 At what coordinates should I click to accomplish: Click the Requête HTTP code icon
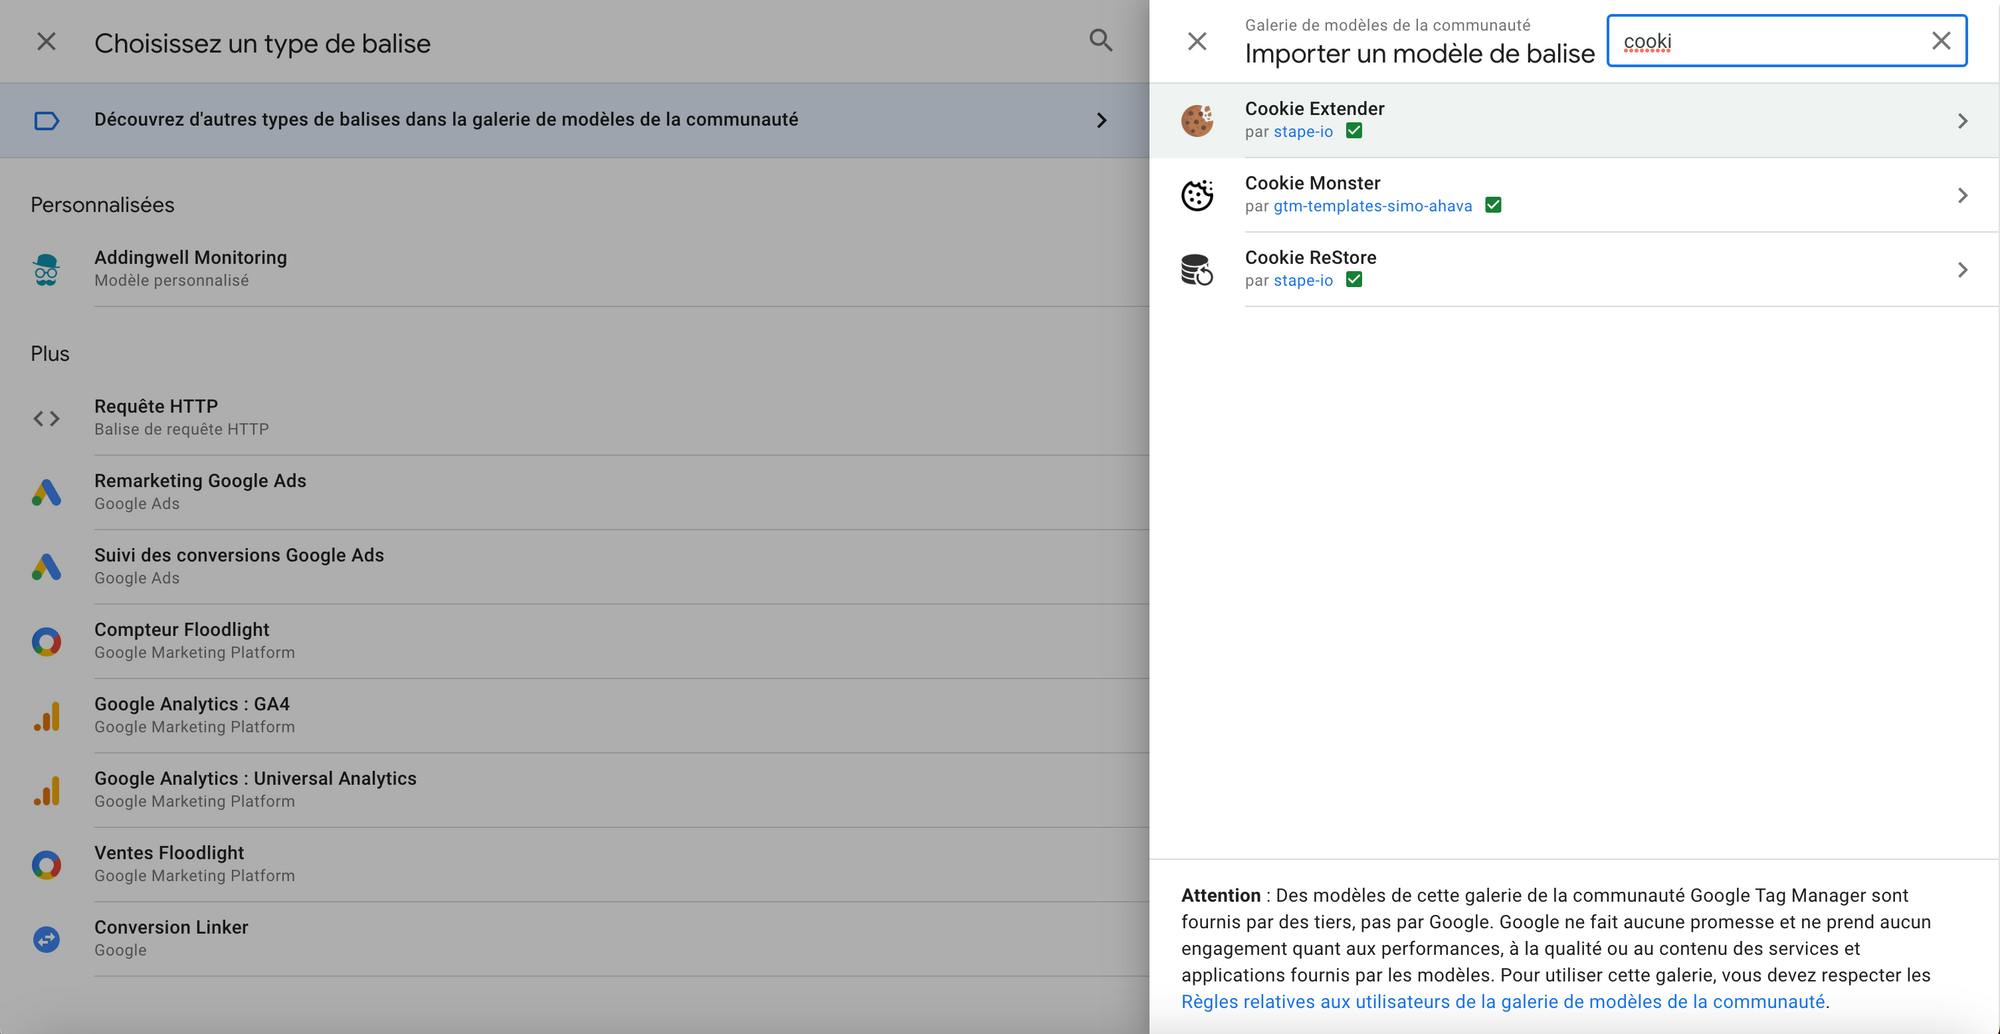tap(46, 418)
